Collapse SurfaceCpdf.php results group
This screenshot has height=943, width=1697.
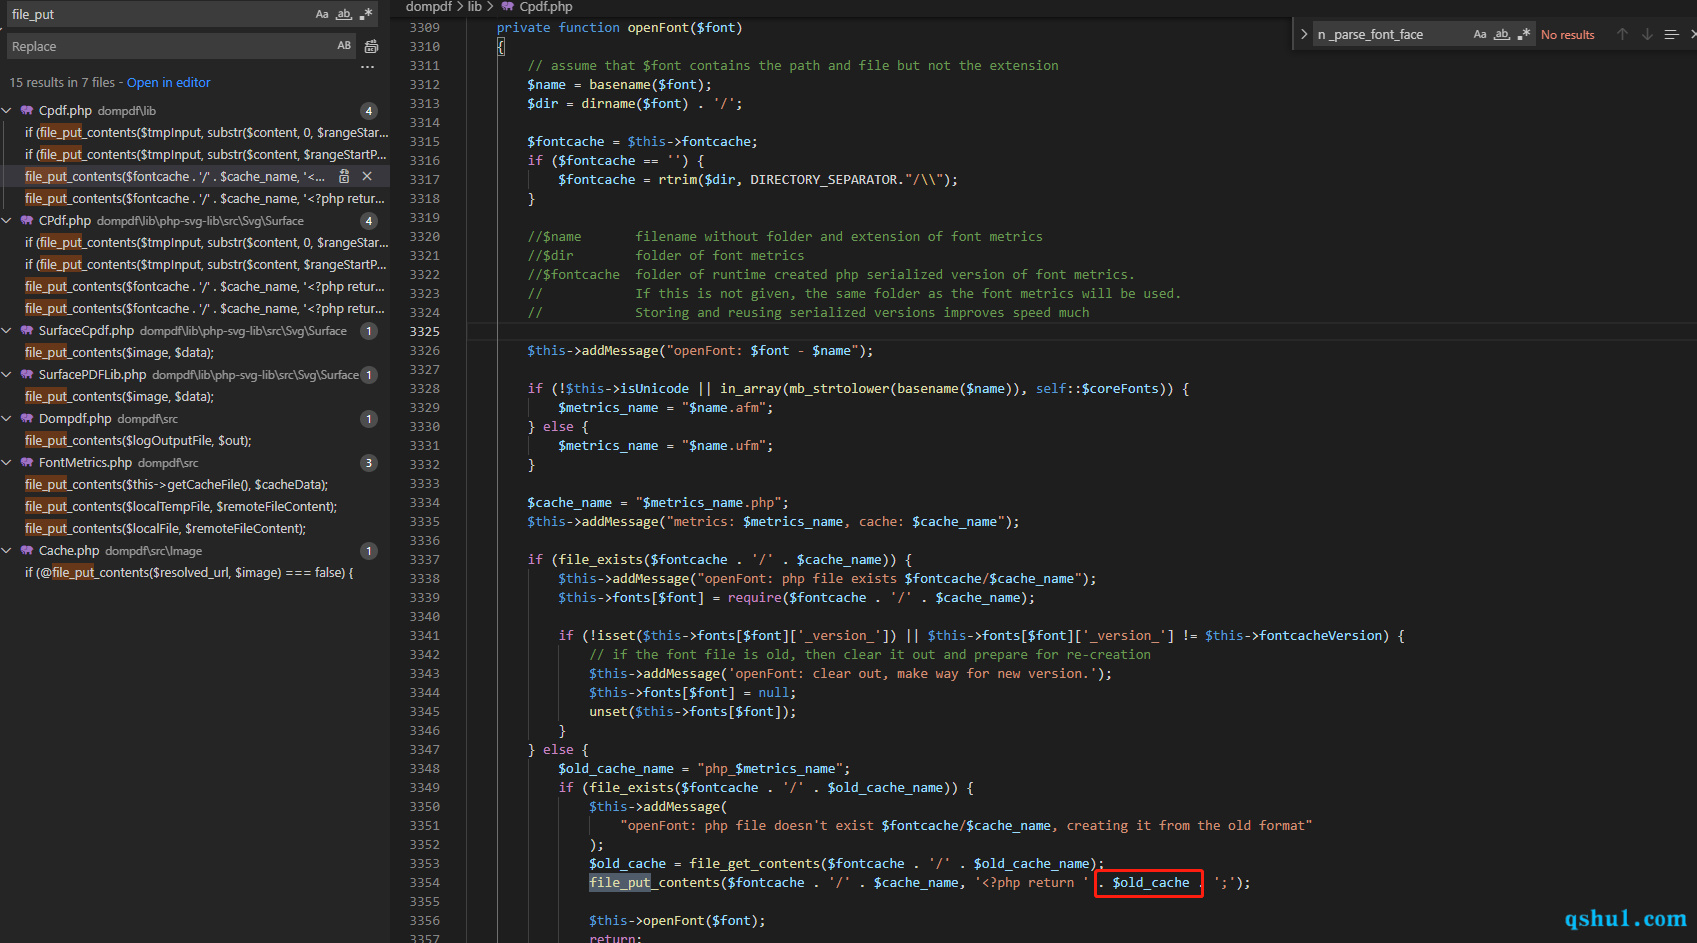click(7, 331)
